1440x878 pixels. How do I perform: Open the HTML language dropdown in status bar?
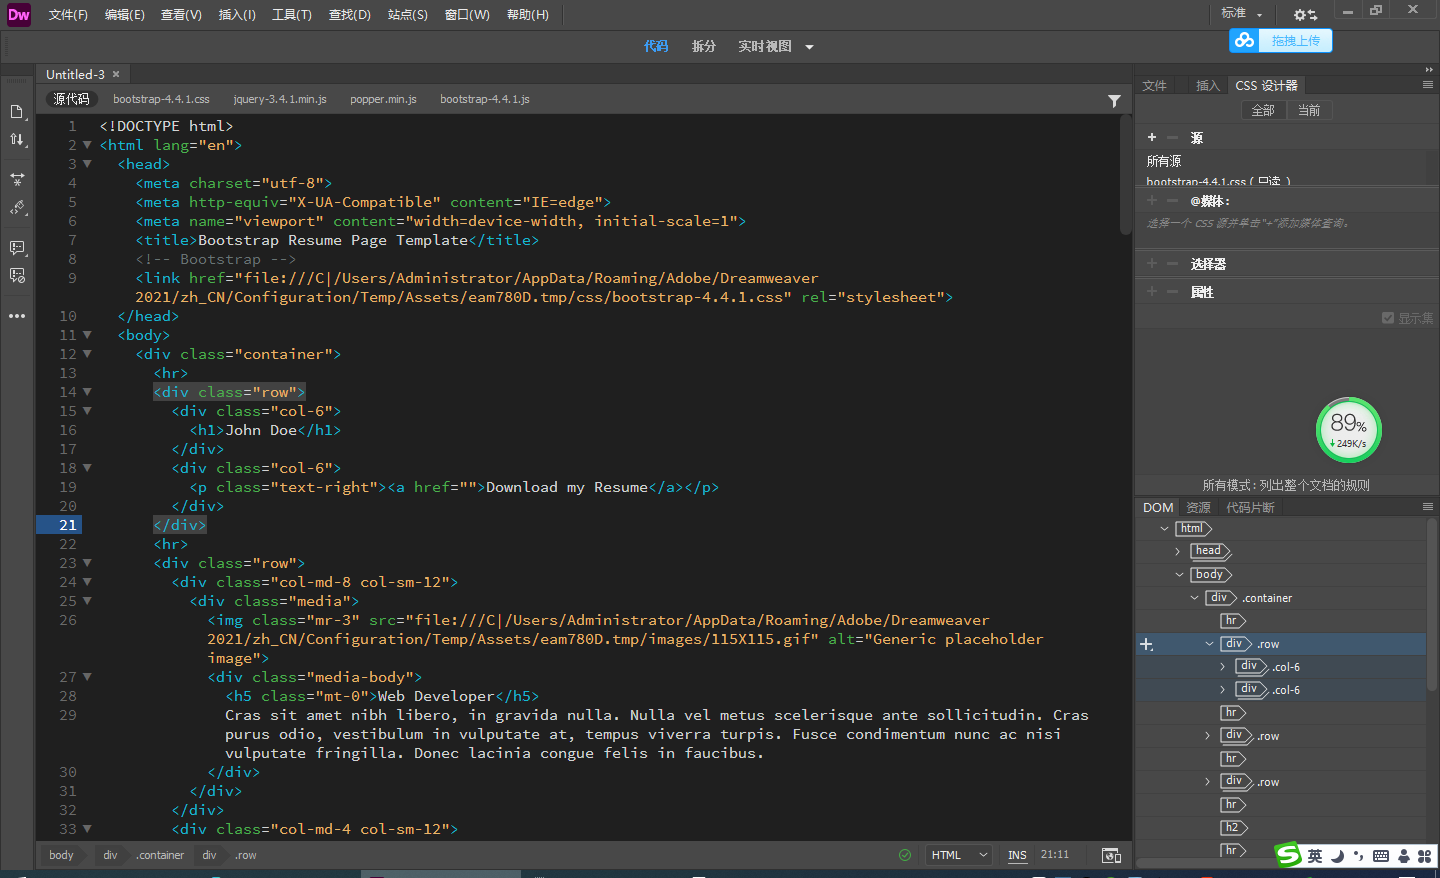(958, 855)
